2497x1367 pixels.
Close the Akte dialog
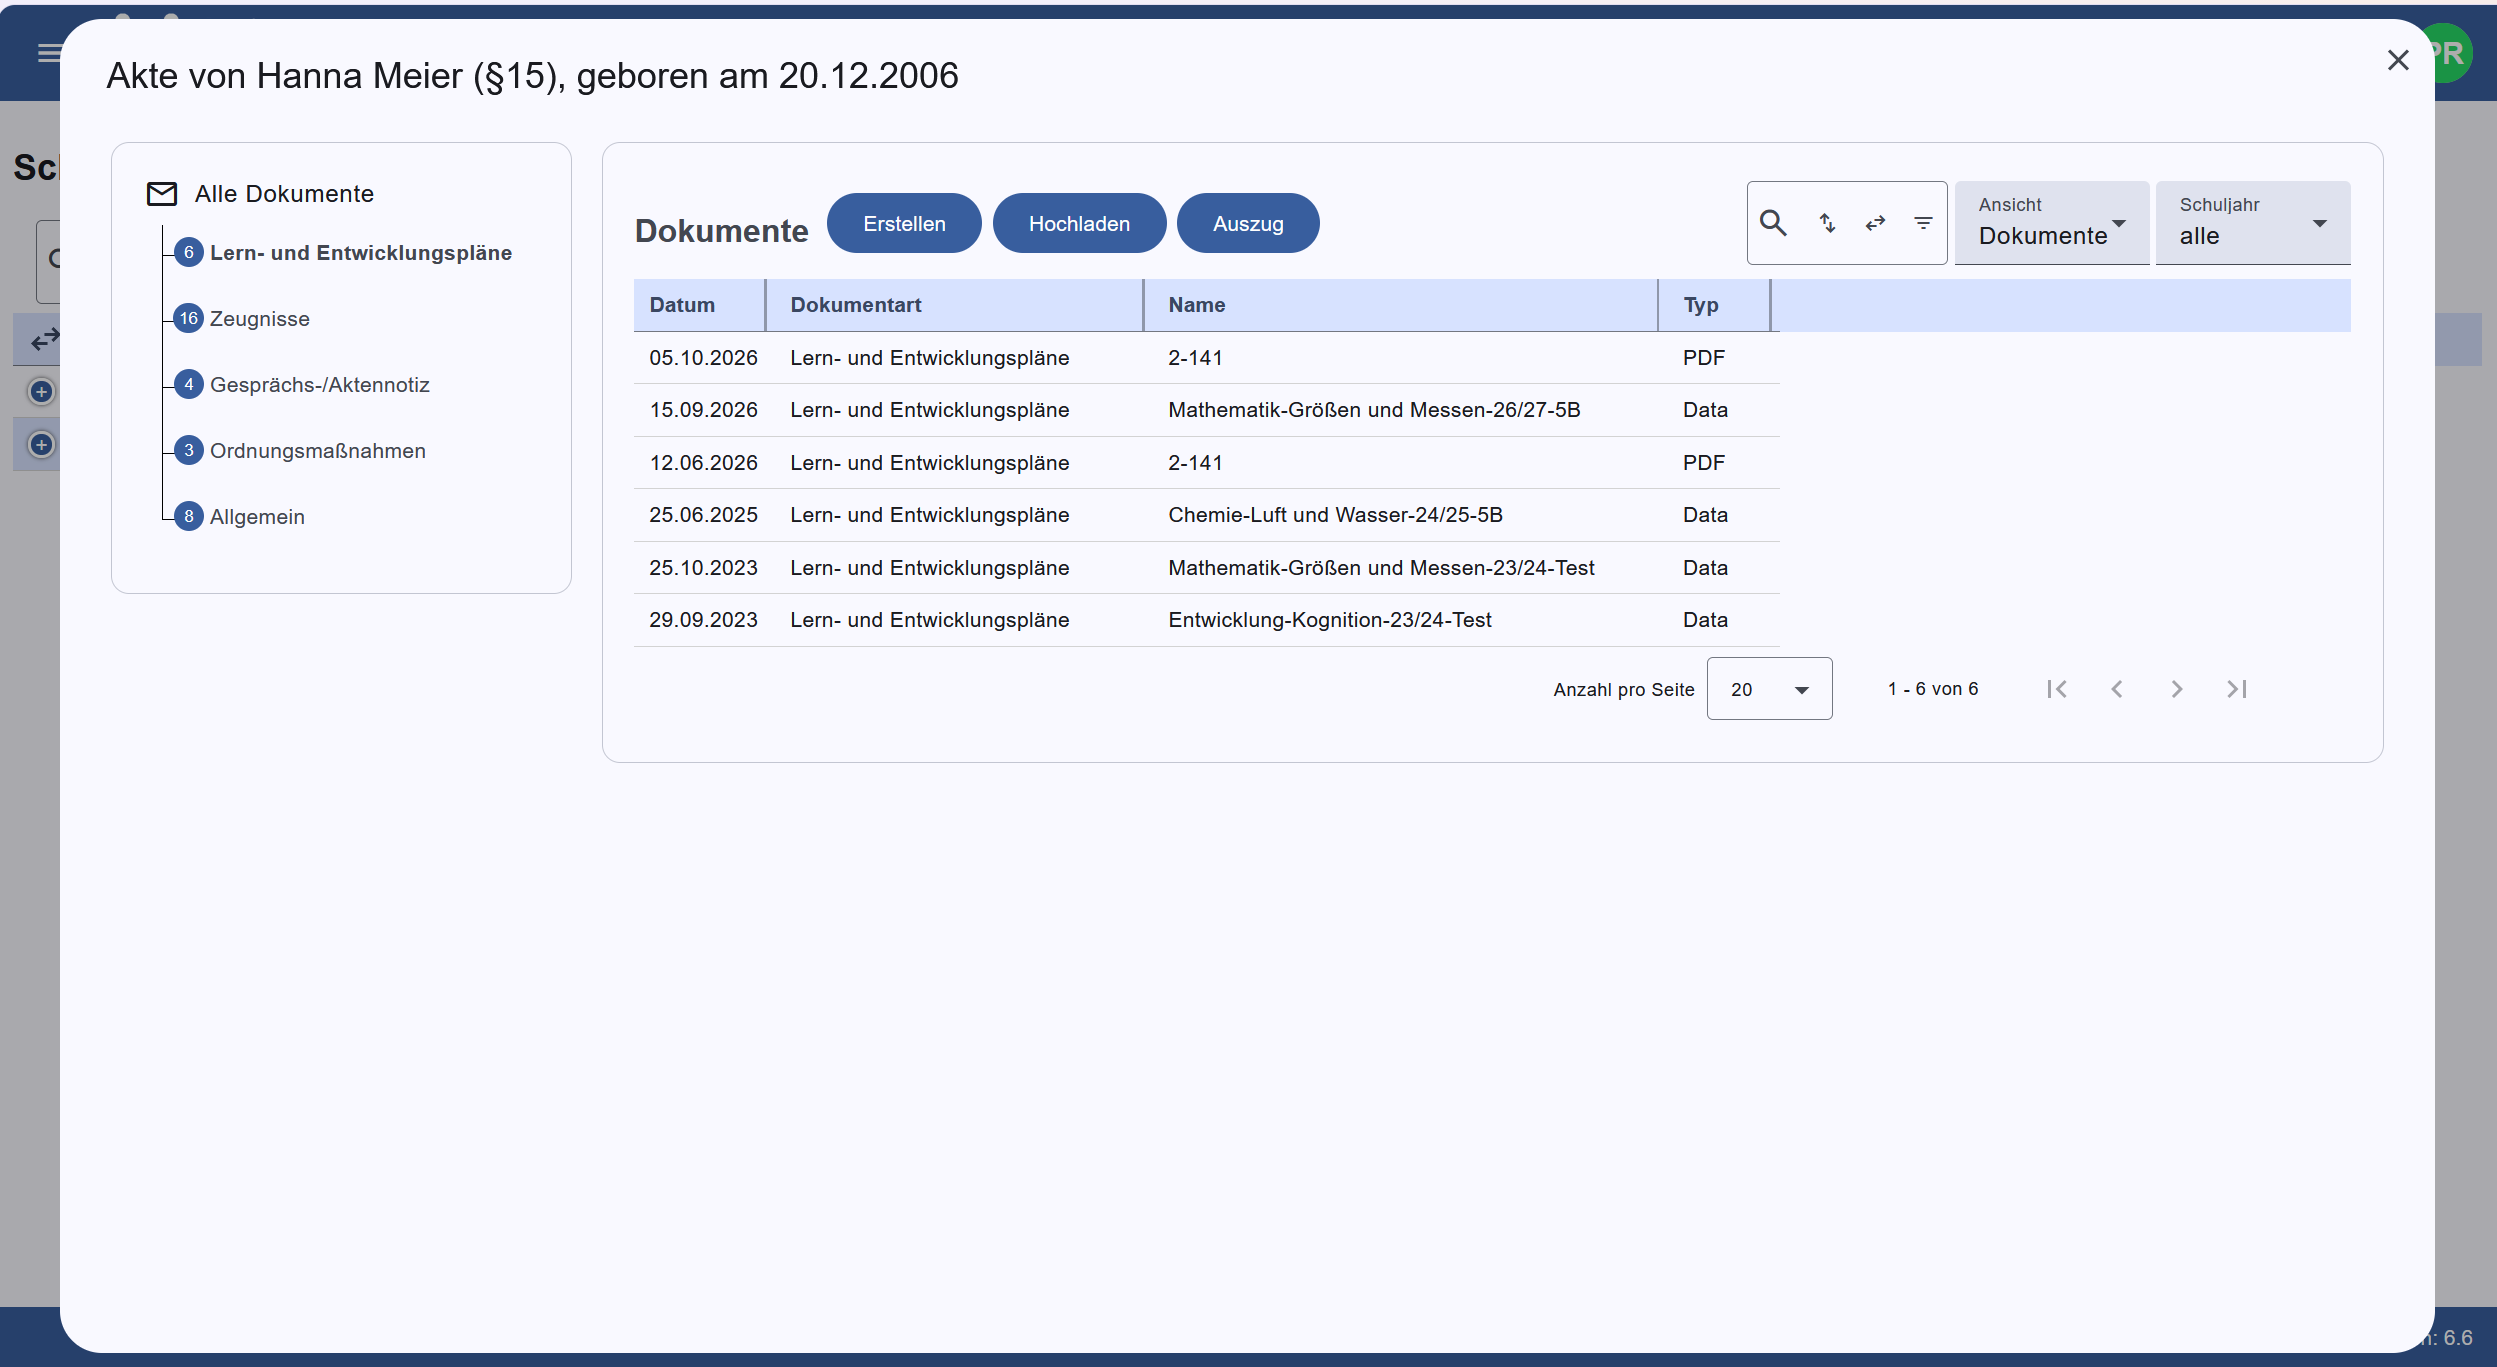[2398, 61]
